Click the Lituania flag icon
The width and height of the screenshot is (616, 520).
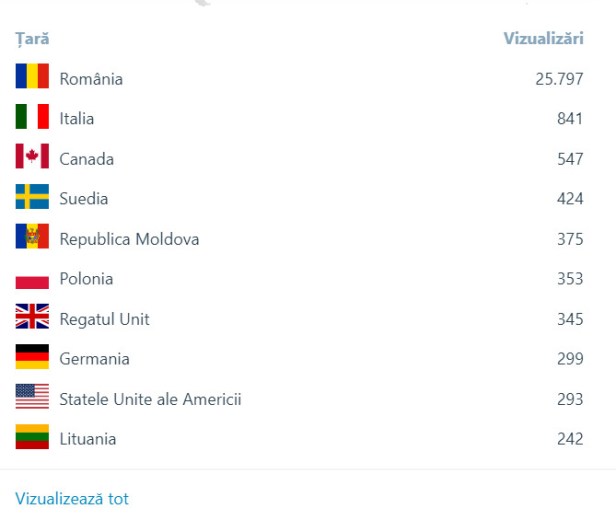click(32, 437)
